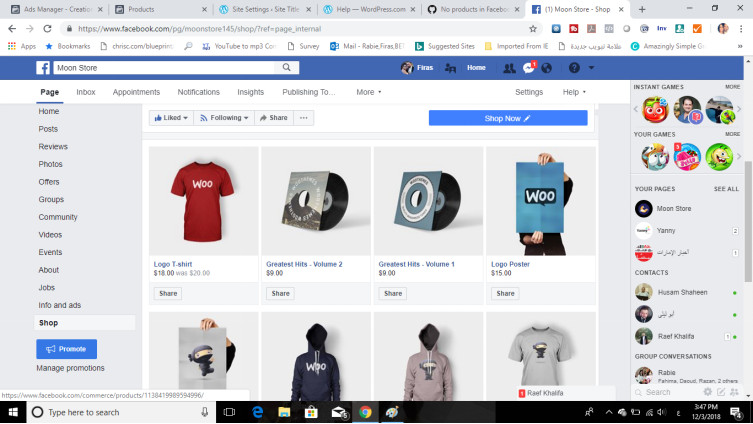The width and height of the screenshot is (753, 424).
Task: Open Notifications tab
Action: click(198, 92)
